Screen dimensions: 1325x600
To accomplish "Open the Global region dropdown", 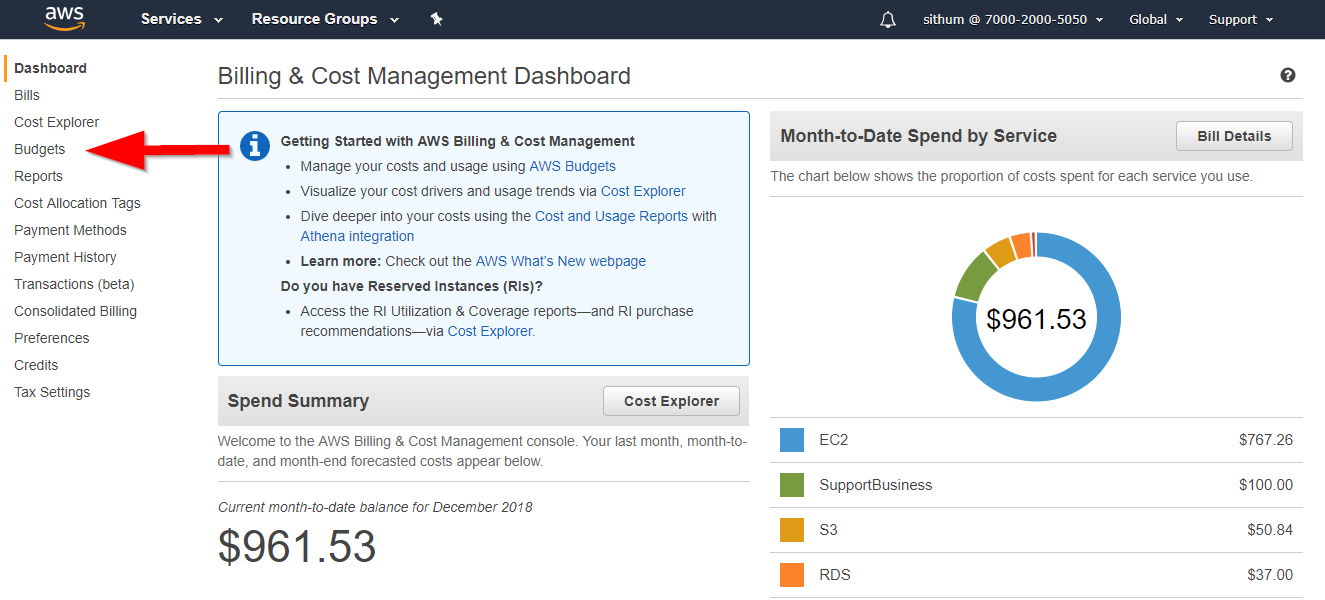I will pyautogui.click(x=1156, y=19).
